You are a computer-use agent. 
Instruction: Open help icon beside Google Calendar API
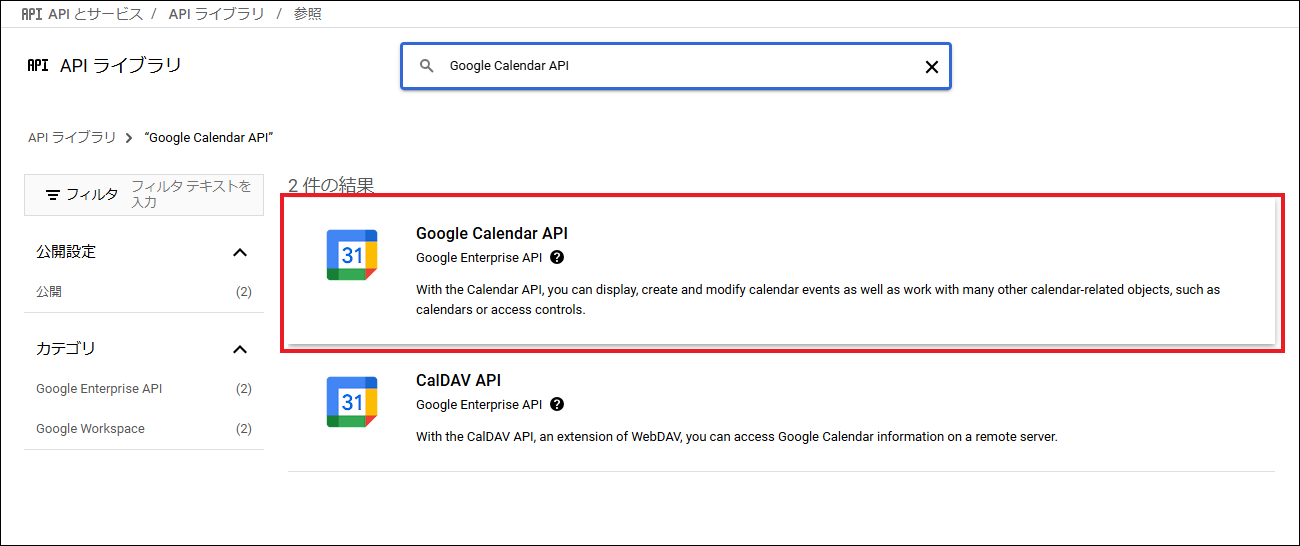(x=557, y=257)
